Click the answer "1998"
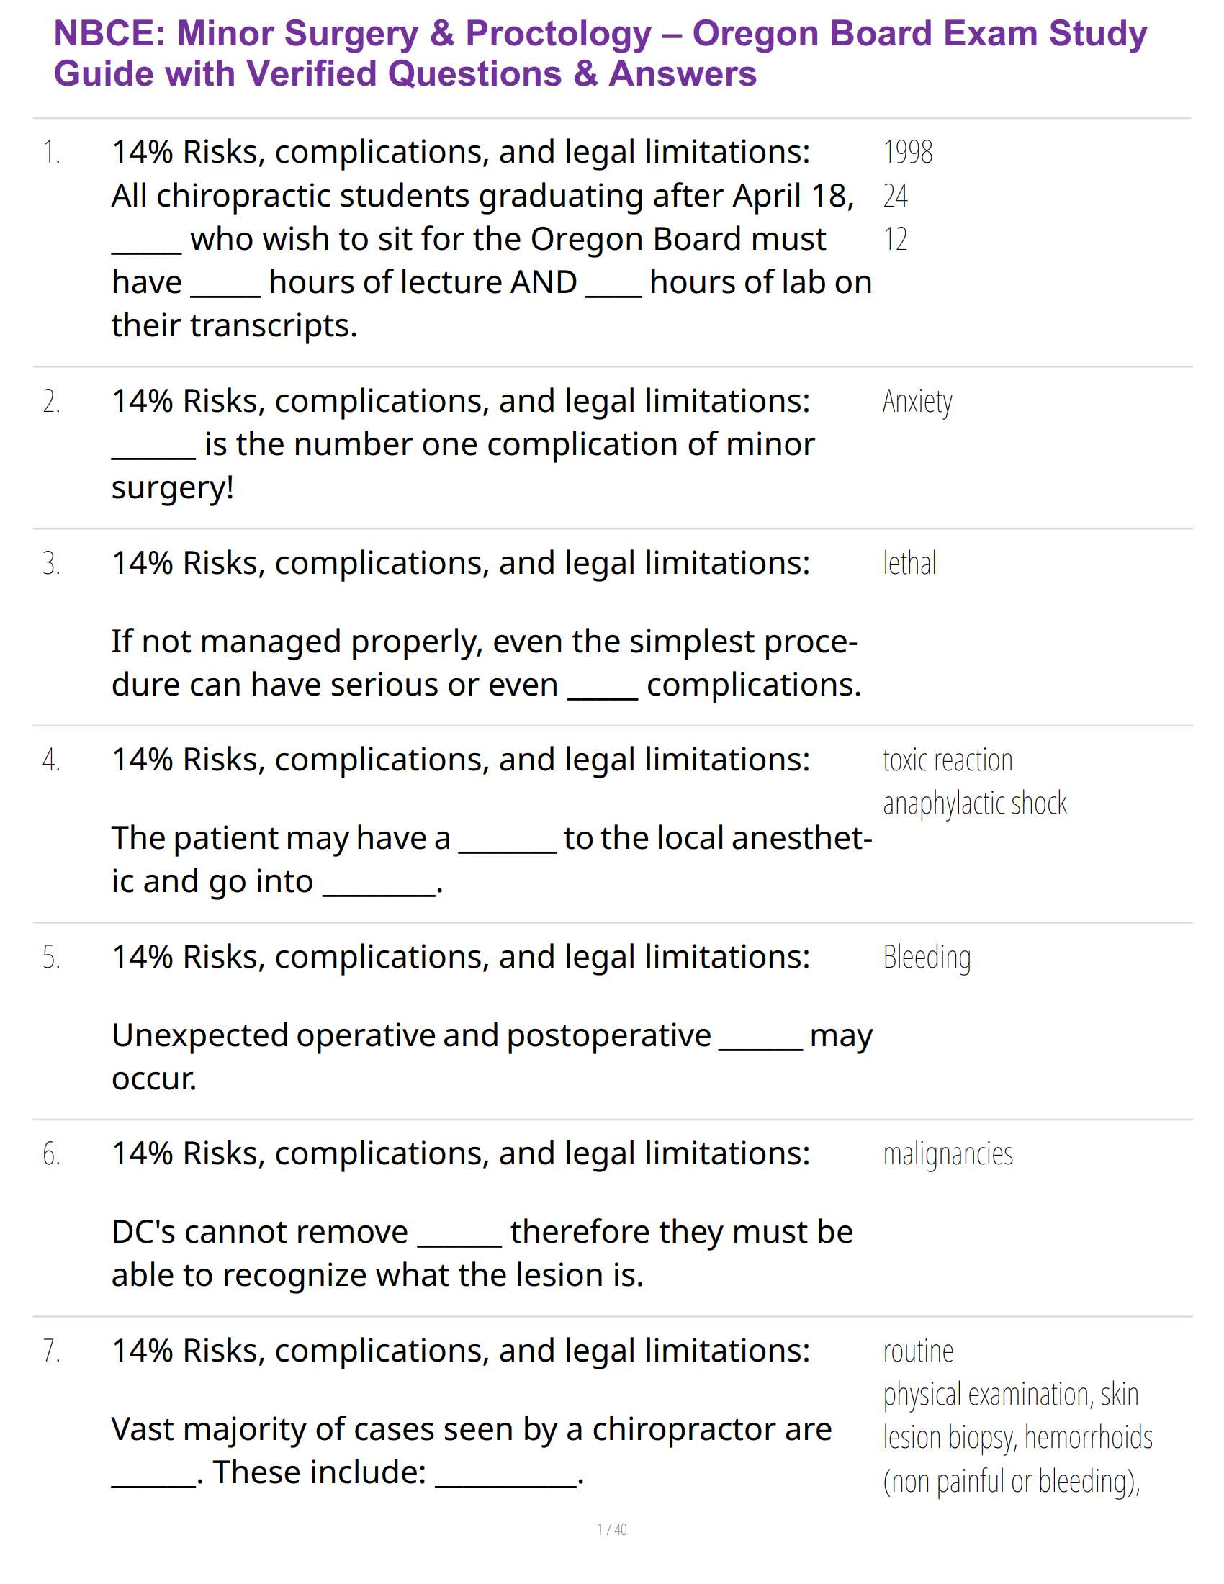The height and width of the screenshot is (1584, 1224). coord(908,153)
